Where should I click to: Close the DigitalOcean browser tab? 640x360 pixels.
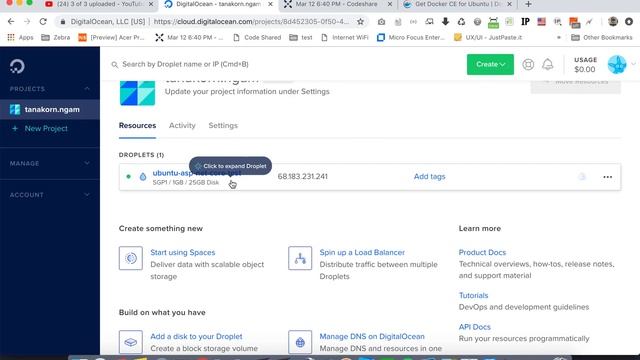click(x=270, y=4)
